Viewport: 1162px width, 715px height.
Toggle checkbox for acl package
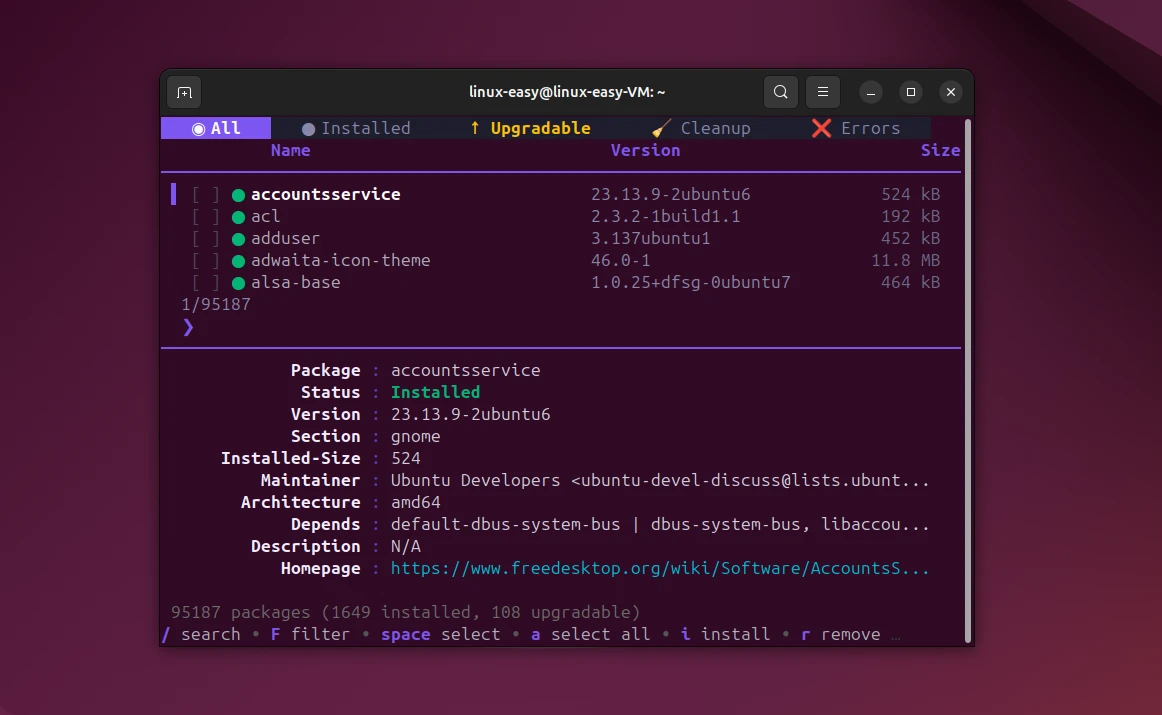(206, 217)
